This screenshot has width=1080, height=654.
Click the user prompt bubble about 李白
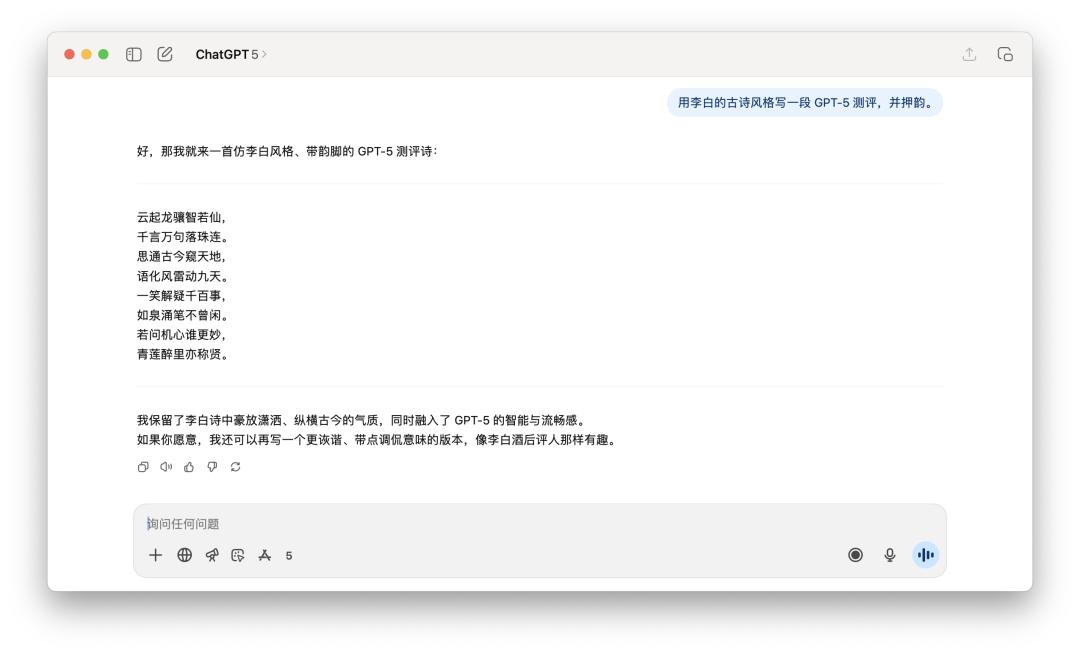pyautogui.click(x=804, y=103)
